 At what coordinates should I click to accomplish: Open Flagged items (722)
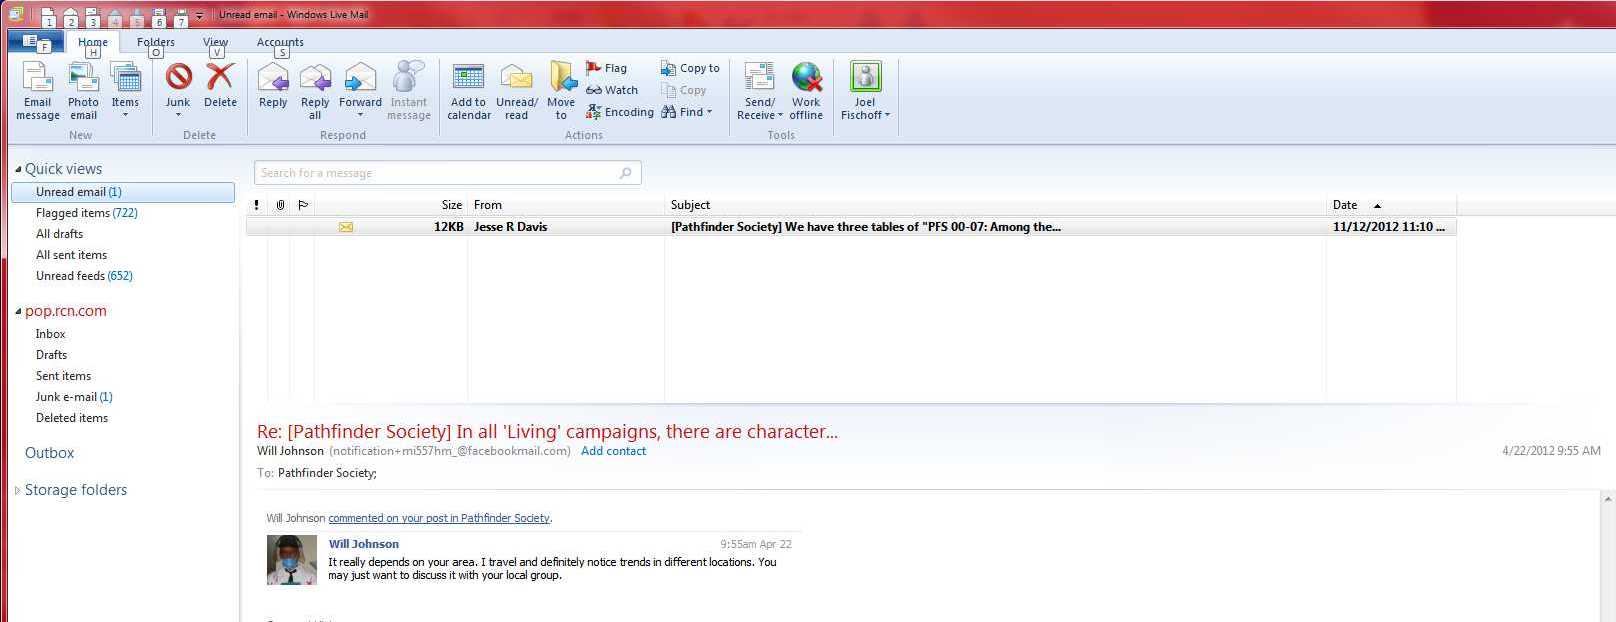tap(87, 213)
